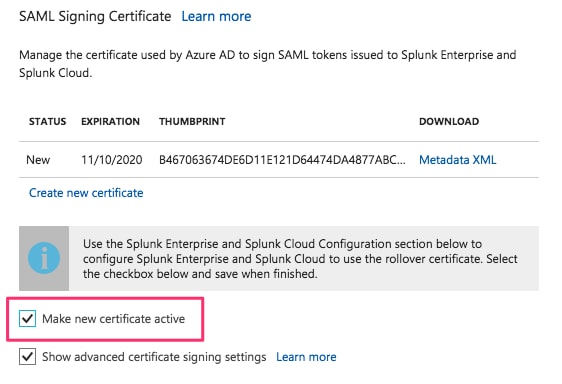This screenshot has width=562, height=384.
Task: Click the Make new certificate active label
Action: coord(113,319)
